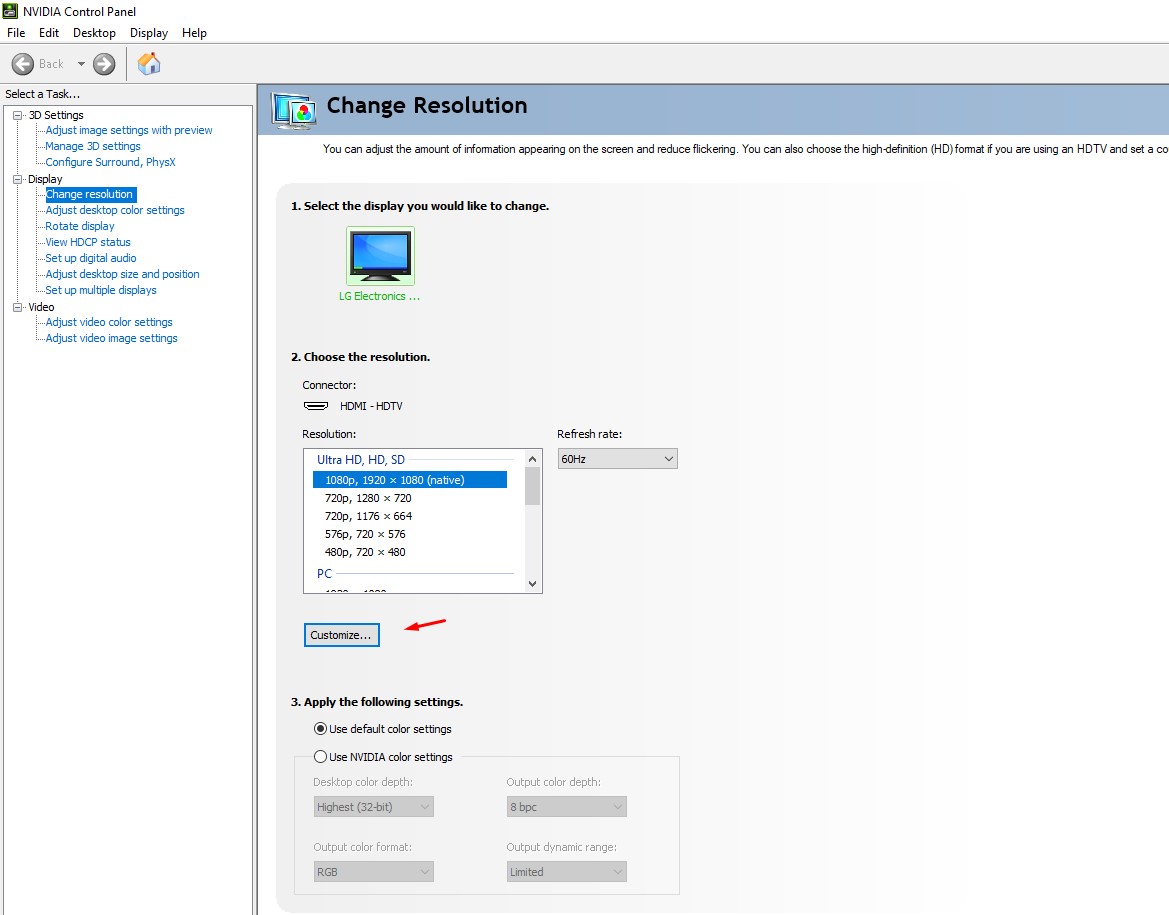1169x915 pixels.
Task: Click the Change Resolution header icon
Action: pyautogui.click(x=294, y=111)
